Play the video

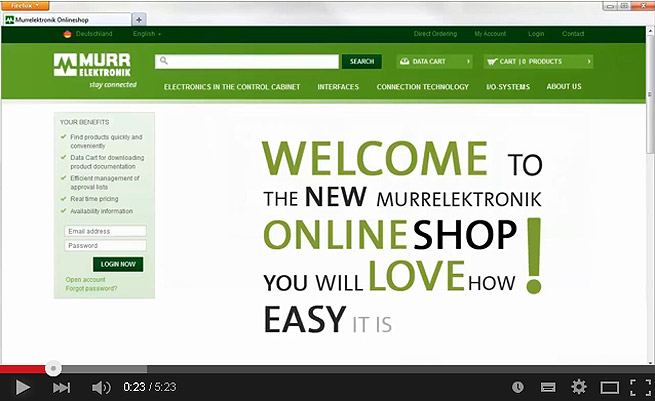click(23, 387)
